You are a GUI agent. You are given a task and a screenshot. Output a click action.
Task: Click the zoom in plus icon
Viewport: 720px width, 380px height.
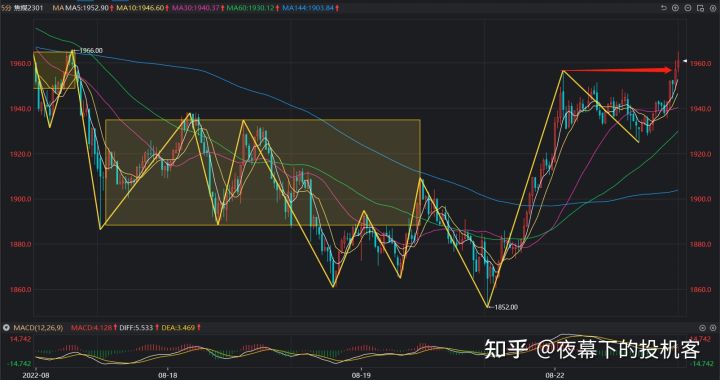tap(675, 8)
